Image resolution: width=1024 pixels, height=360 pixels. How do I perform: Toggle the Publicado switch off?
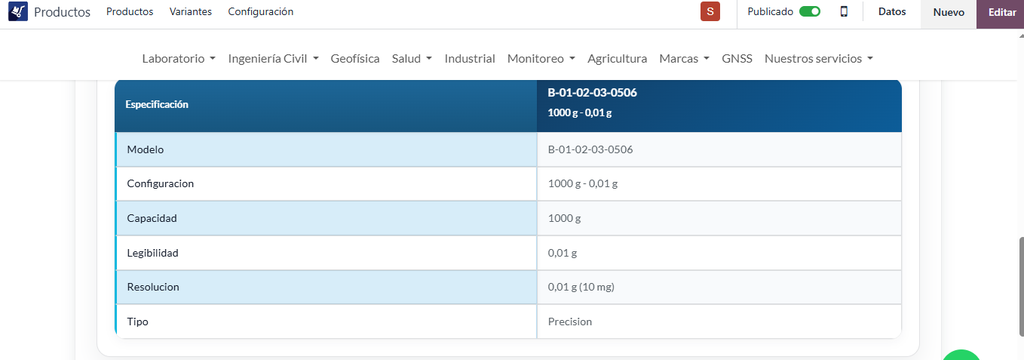(x=810, y=12)
